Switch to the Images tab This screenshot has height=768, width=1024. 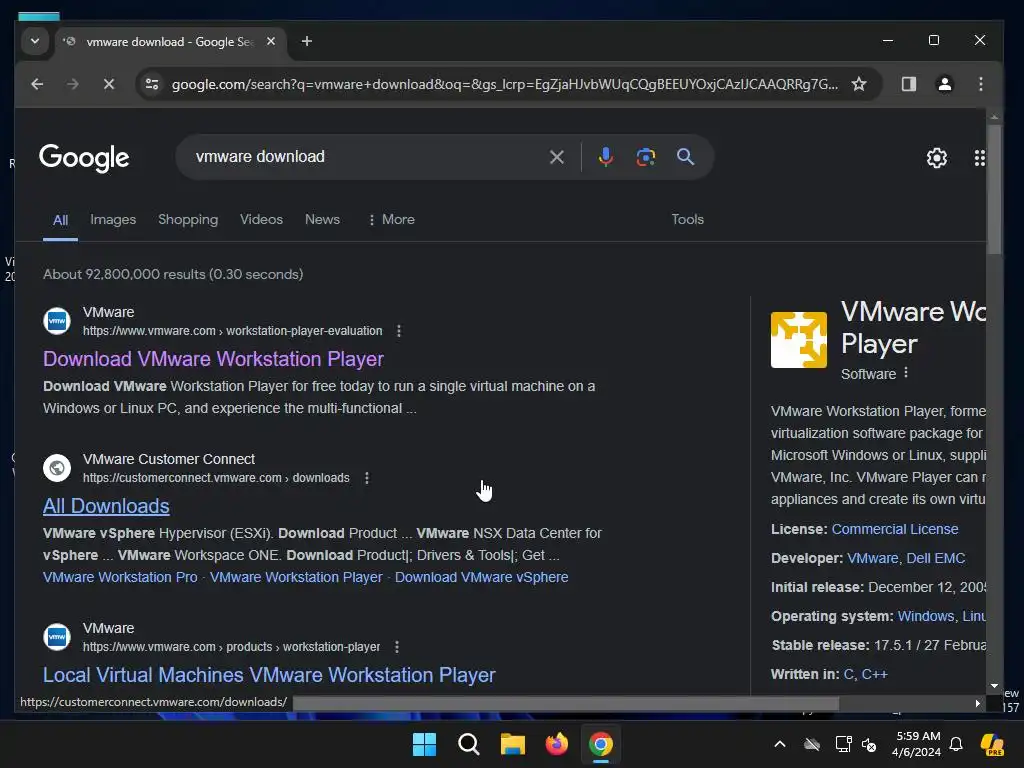(113, 219)
